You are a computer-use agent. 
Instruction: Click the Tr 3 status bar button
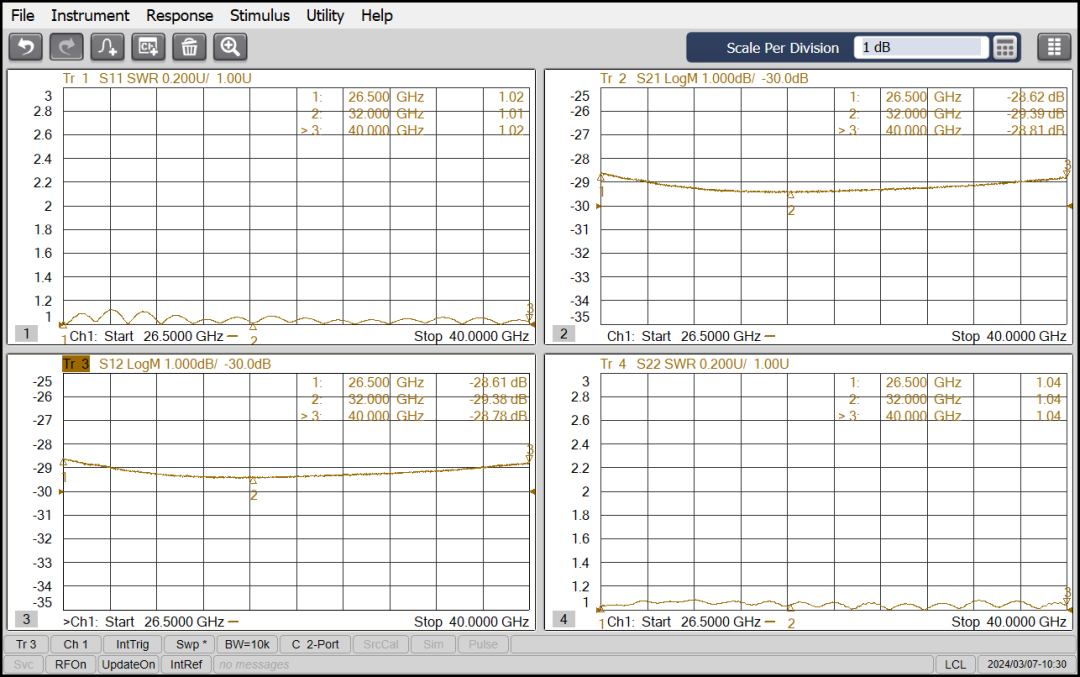point(26,645)
